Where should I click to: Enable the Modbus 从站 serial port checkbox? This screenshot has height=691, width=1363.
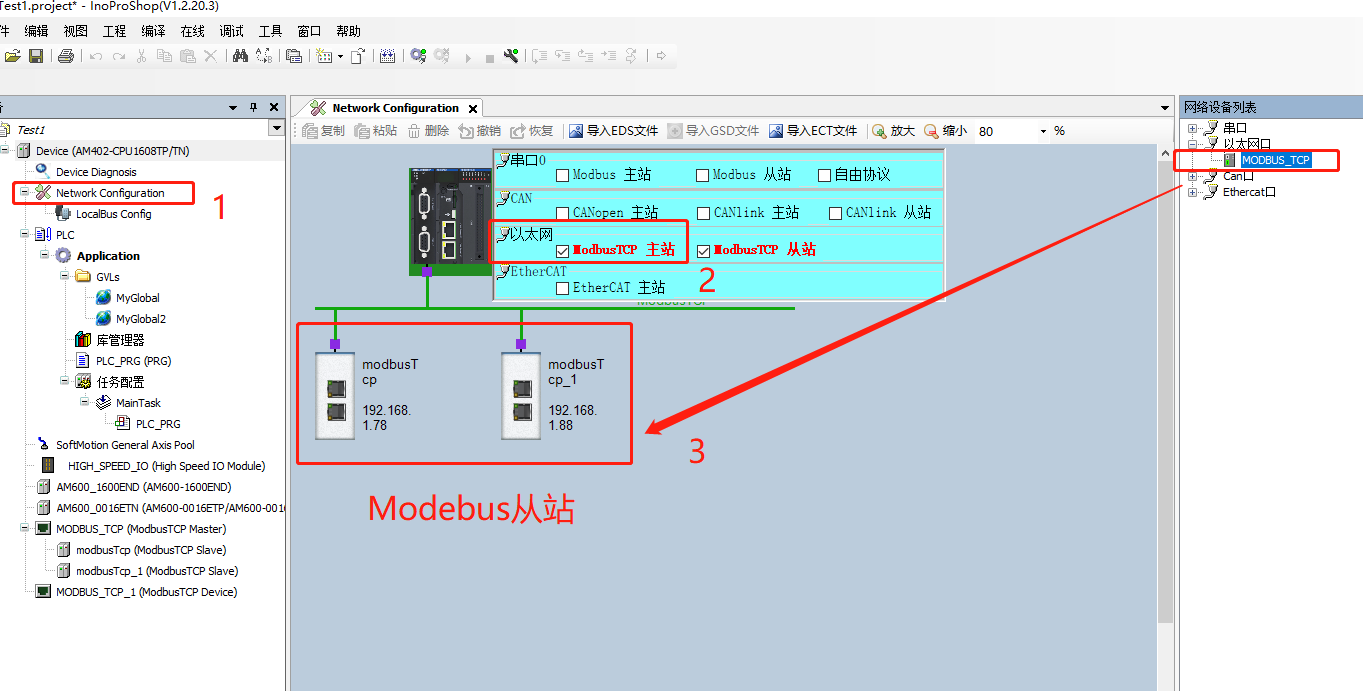pos(703,175)
